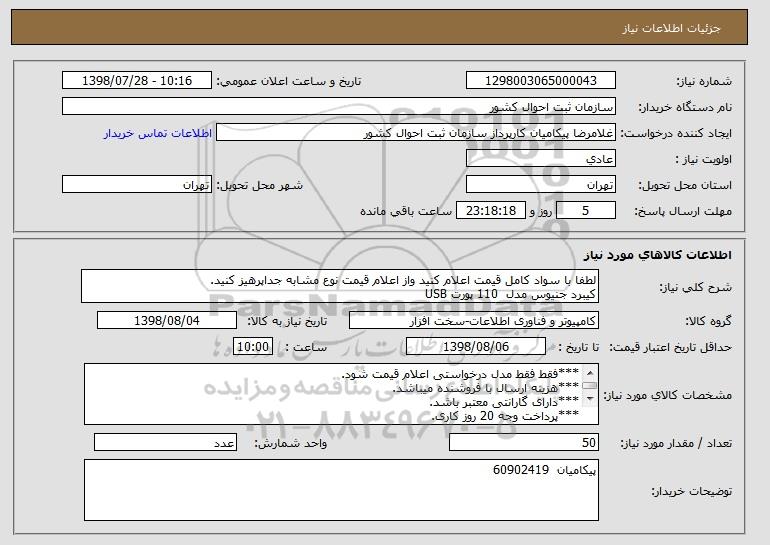Select the counting unit field عدد
770x545 pixels.
(165, 442)
